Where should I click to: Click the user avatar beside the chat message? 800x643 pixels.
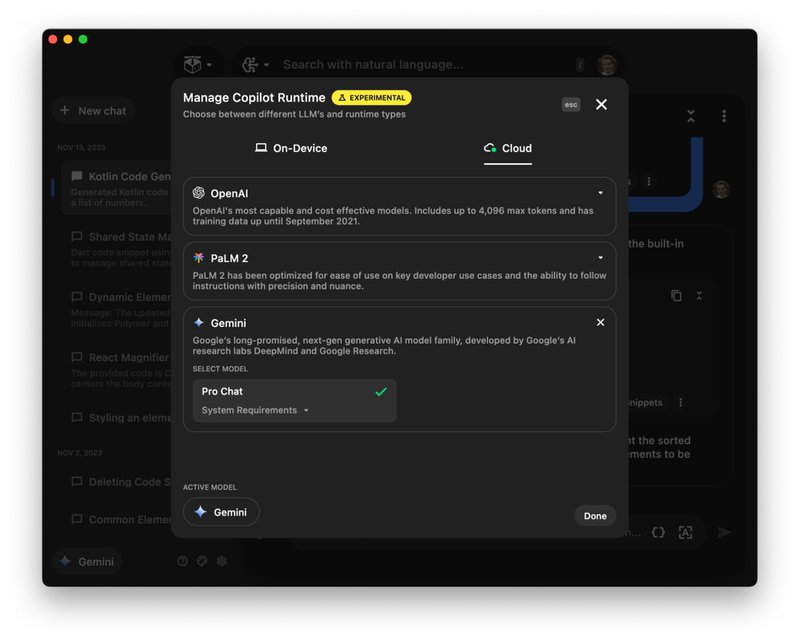tap(721, 189)
